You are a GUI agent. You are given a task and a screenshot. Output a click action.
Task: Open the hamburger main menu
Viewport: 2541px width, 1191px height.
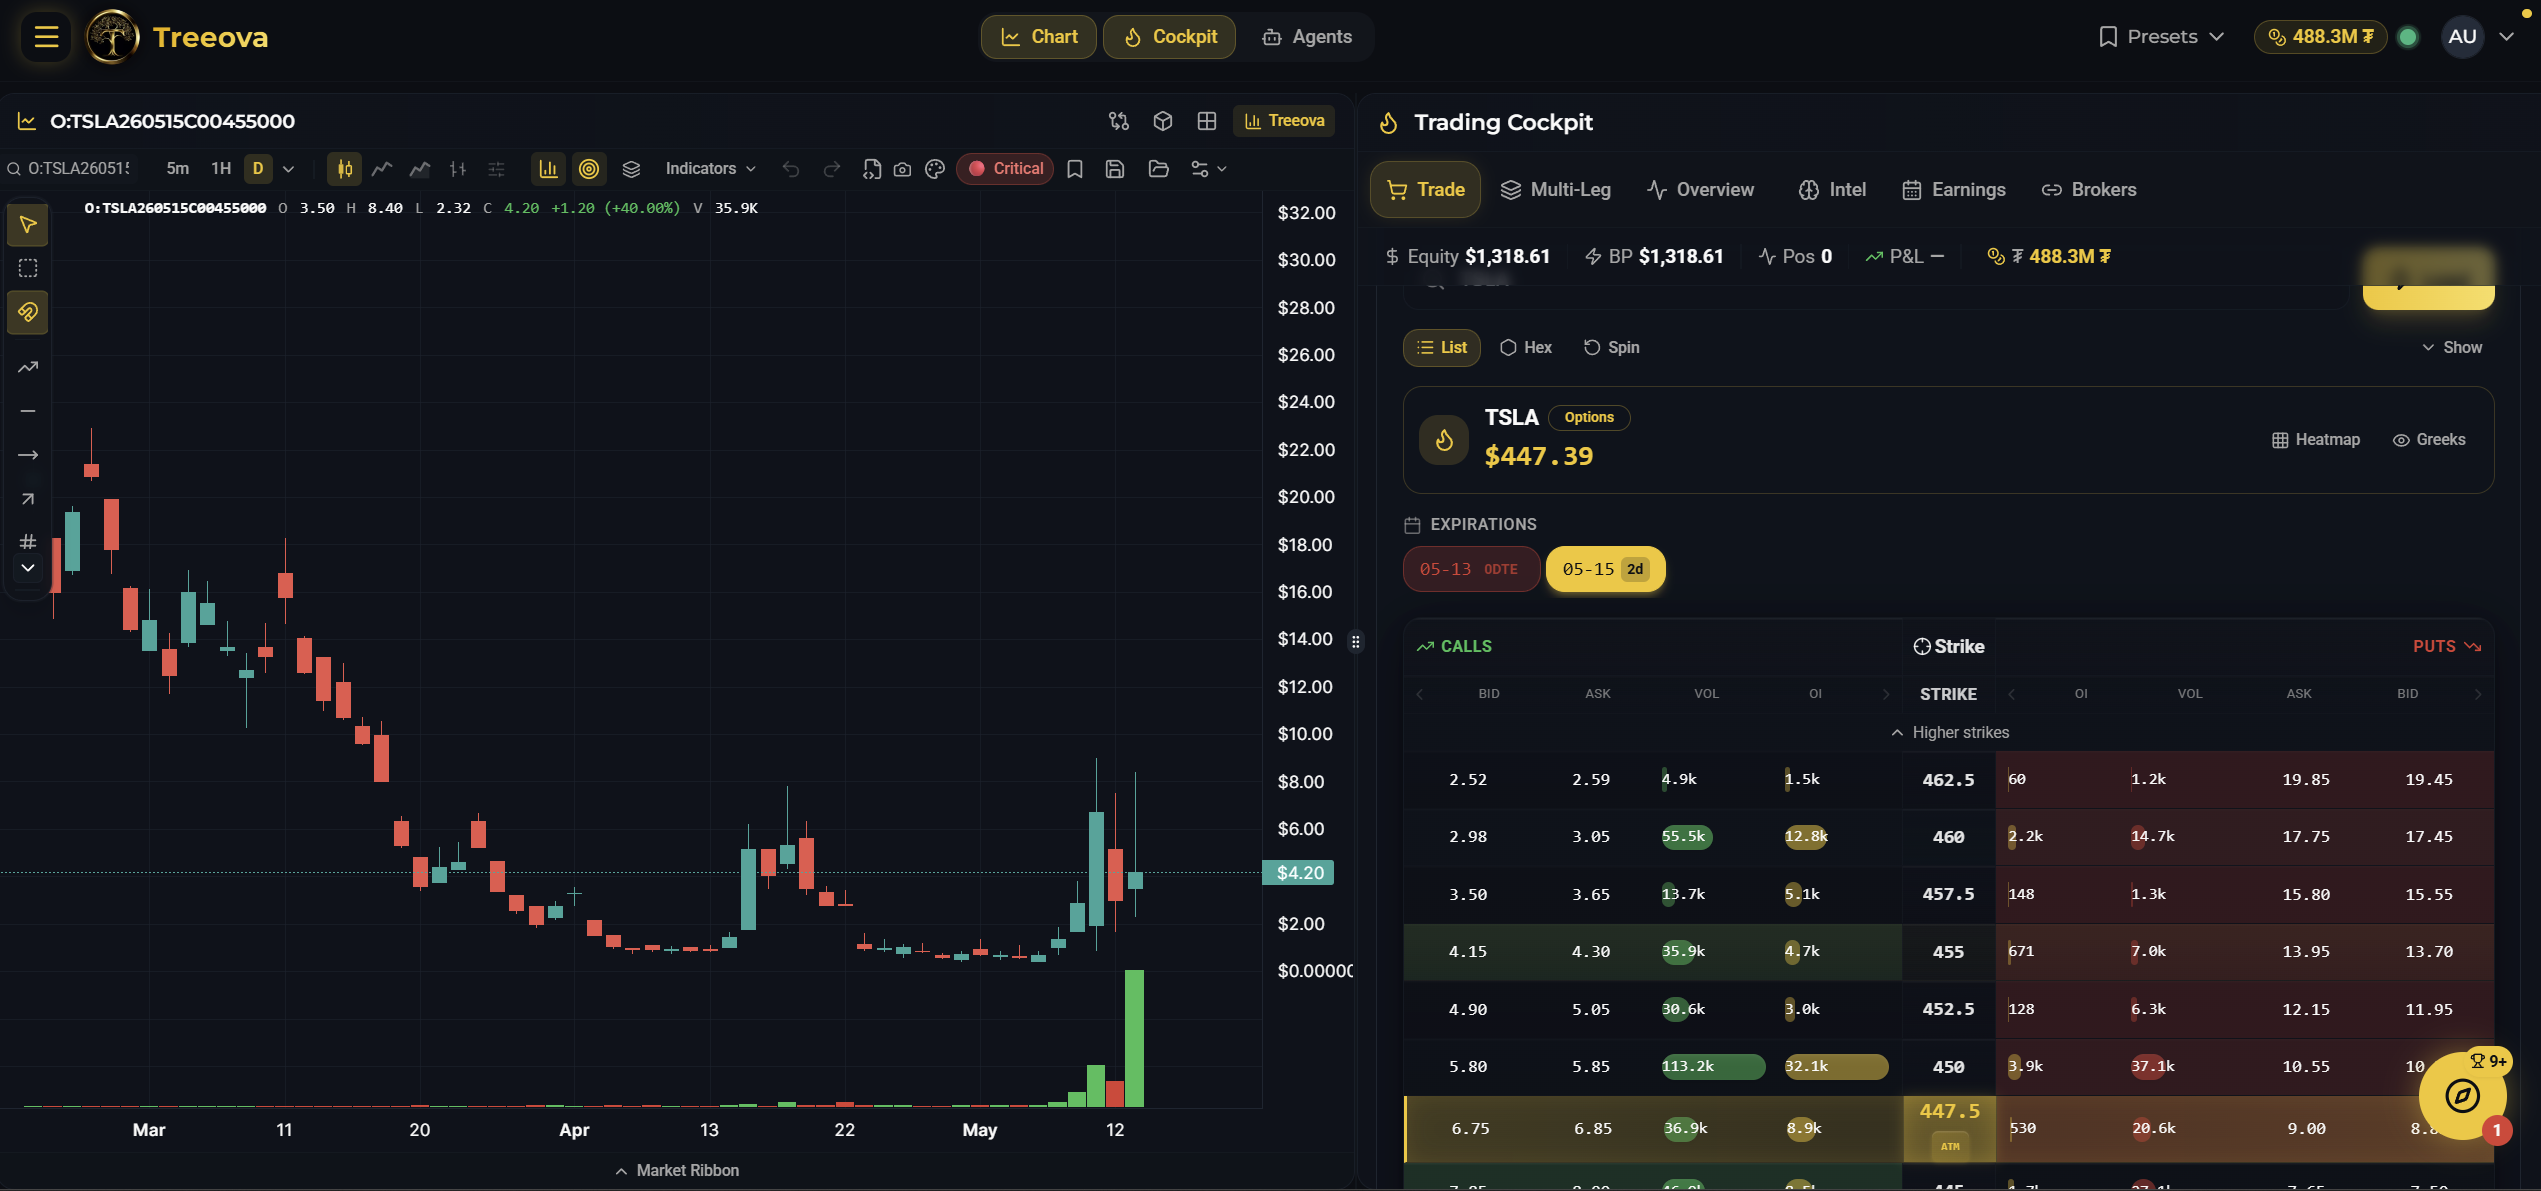tap(46, 37)
